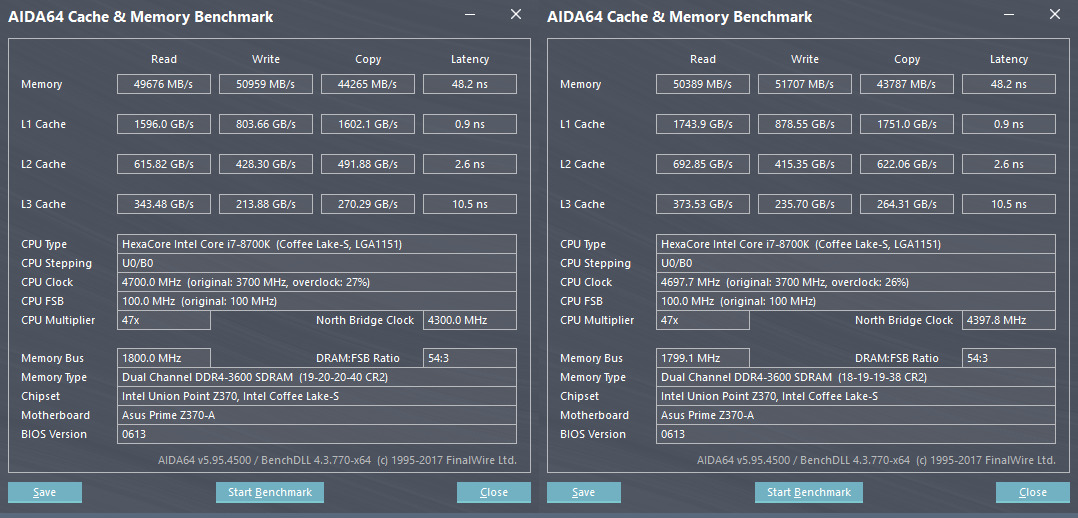Select the Memory Write value 51707 MB/s

805,84
